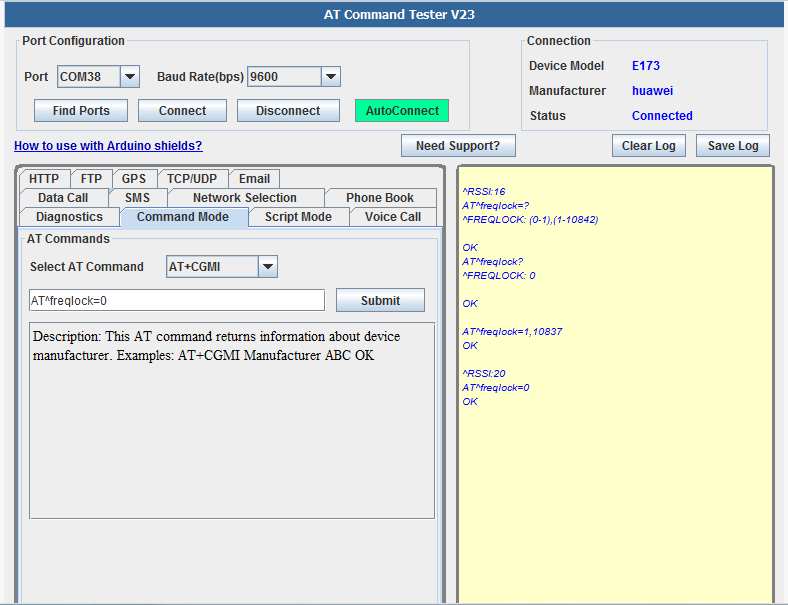Click the ^RSSI:16 log line
Screen dimensions: 788x605
484,191
